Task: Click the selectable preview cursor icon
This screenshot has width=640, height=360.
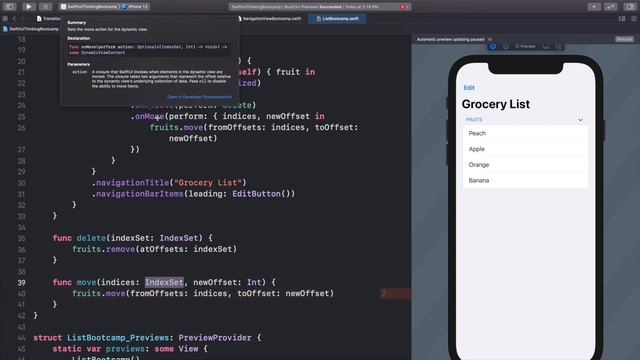Action: (x=506, y=47)
